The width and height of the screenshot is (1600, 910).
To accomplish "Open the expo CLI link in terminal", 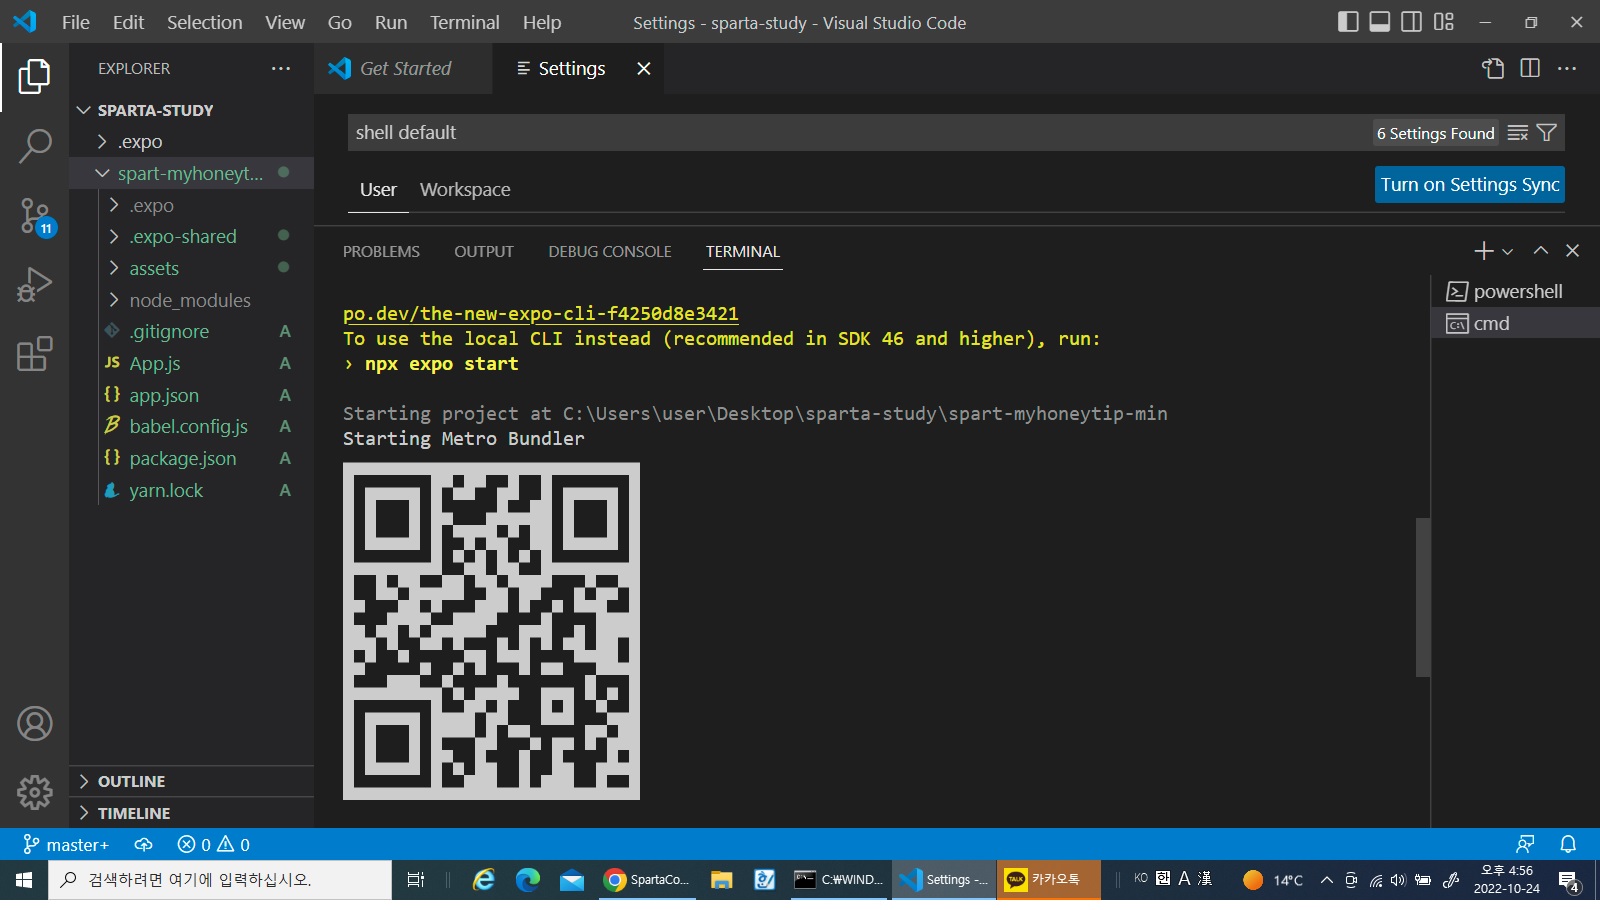I will (541, 314).
